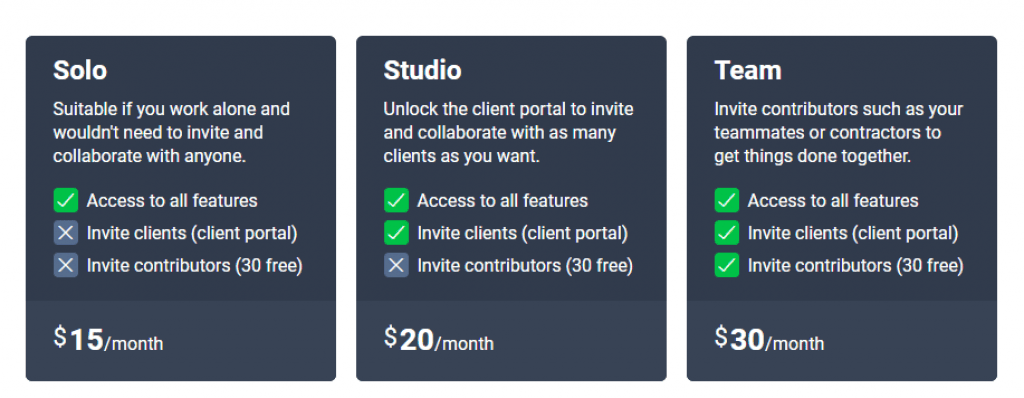Click X icon beside Solo Invite contributors
The width and height of the screenshot is (1024, 398).
click(x=65, y=265)
